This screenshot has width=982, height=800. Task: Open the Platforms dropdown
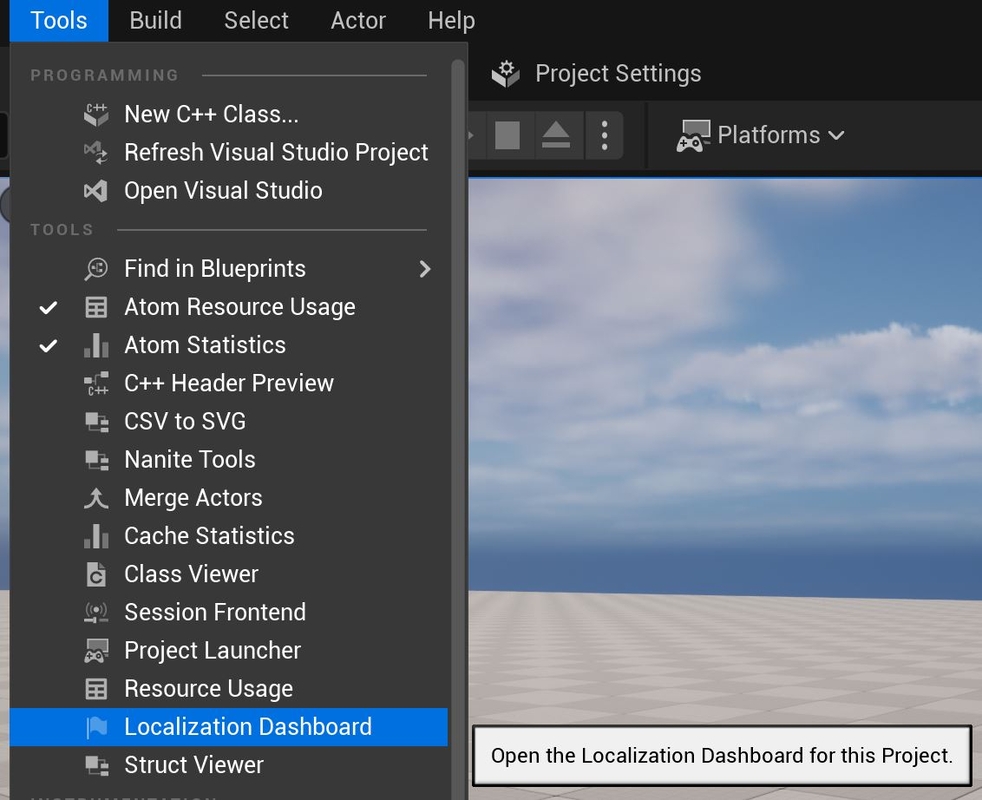762,135
